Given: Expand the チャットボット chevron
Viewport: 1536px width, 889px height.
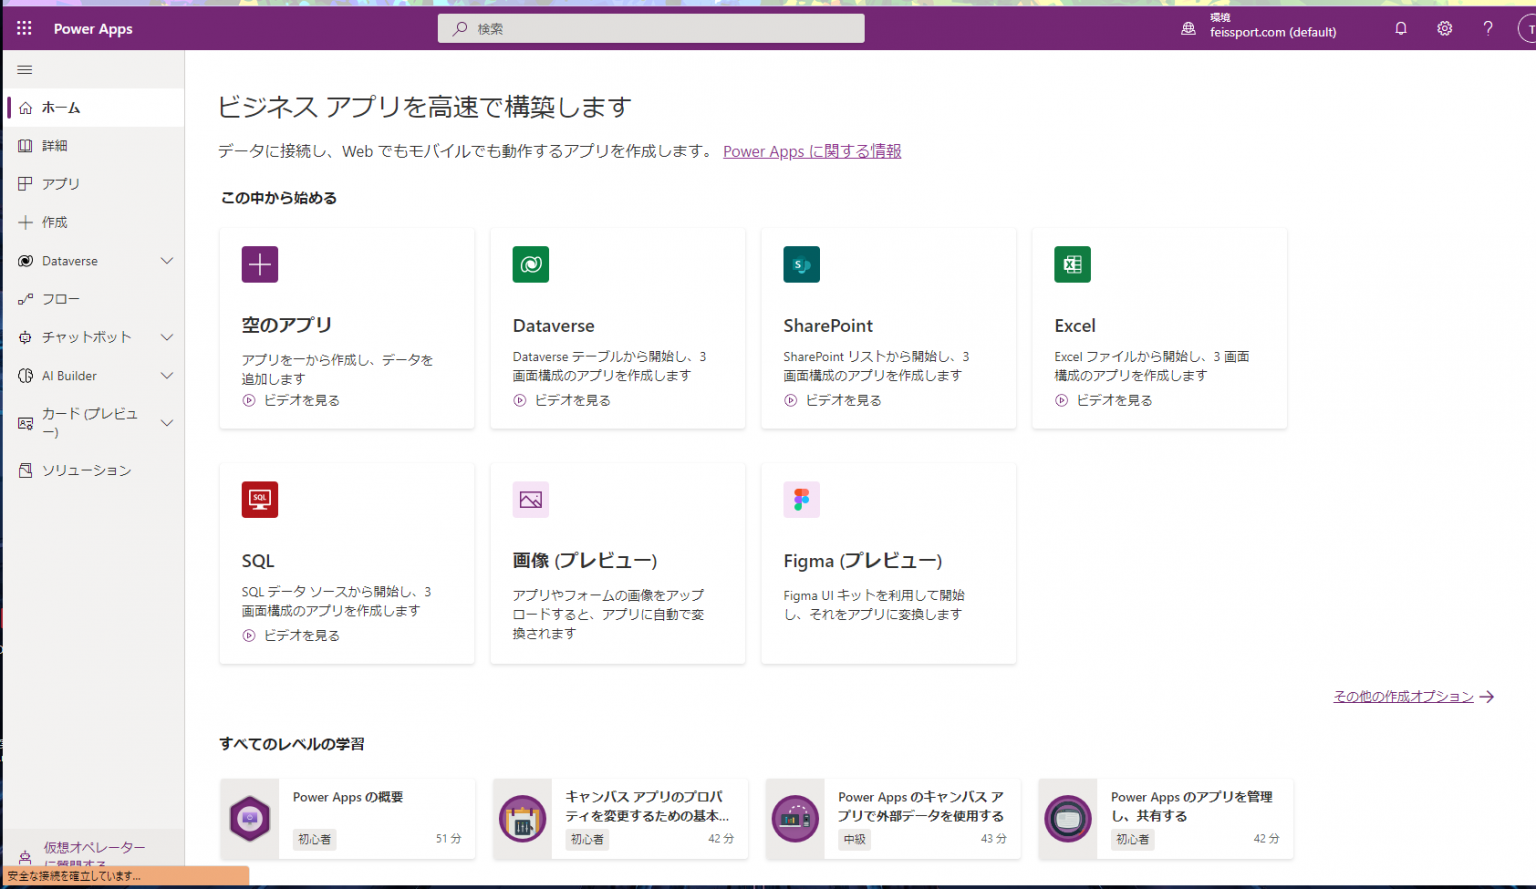Looking at the screenshot, I should (167, 337).
